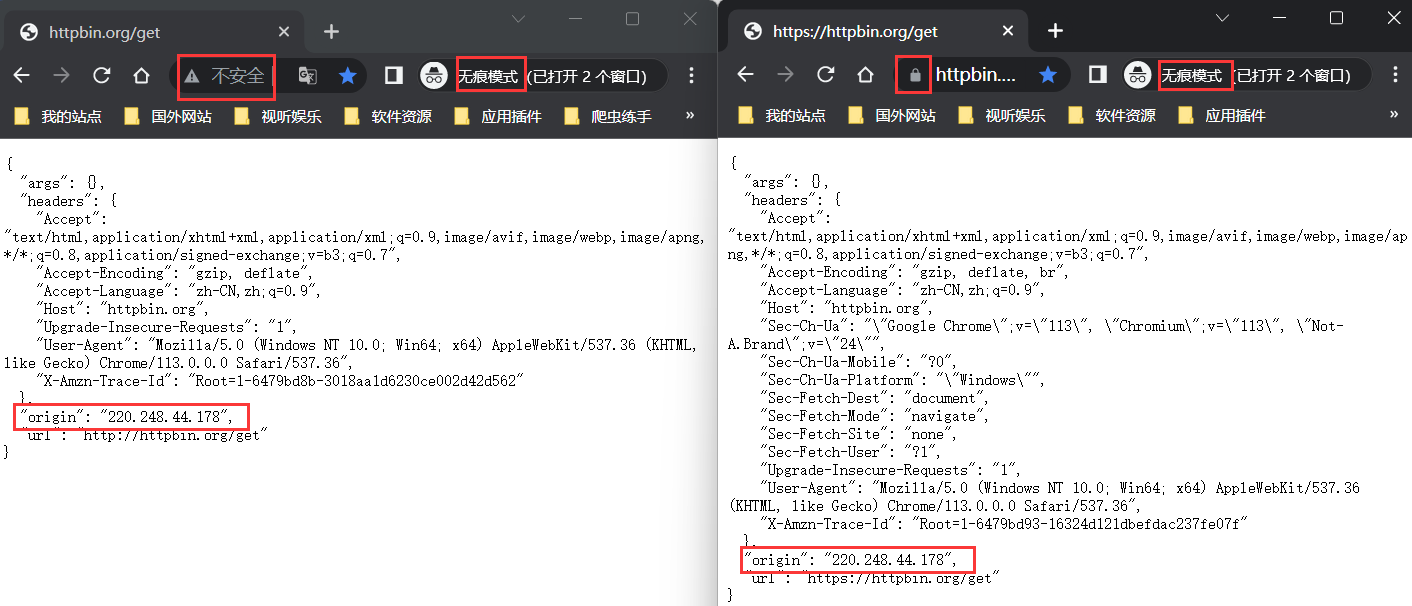This screenshot has height=606, width=1412.
Task: Click the translate icon in the left address bar
Action: [308, 75]
